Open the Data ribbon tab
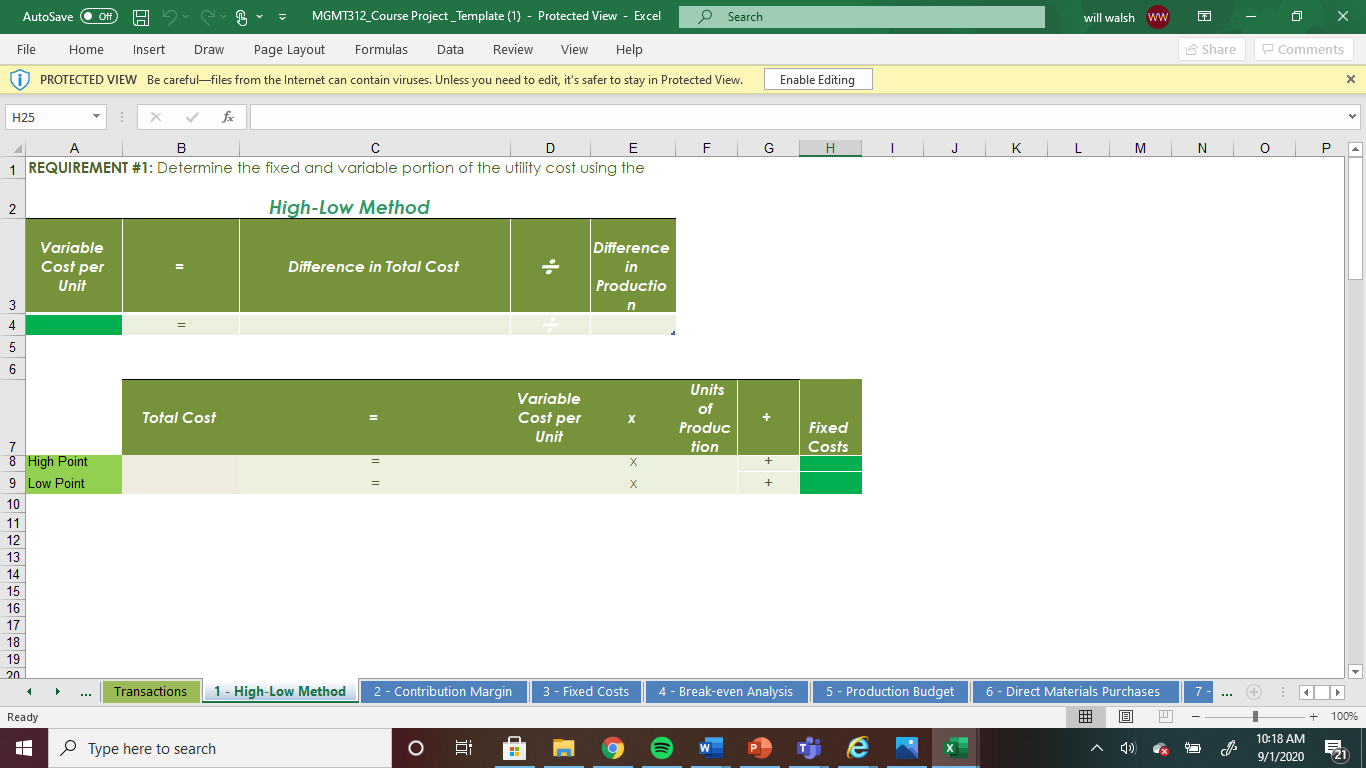The height and width of the screenshot is (768, 1366). [450, 49]
